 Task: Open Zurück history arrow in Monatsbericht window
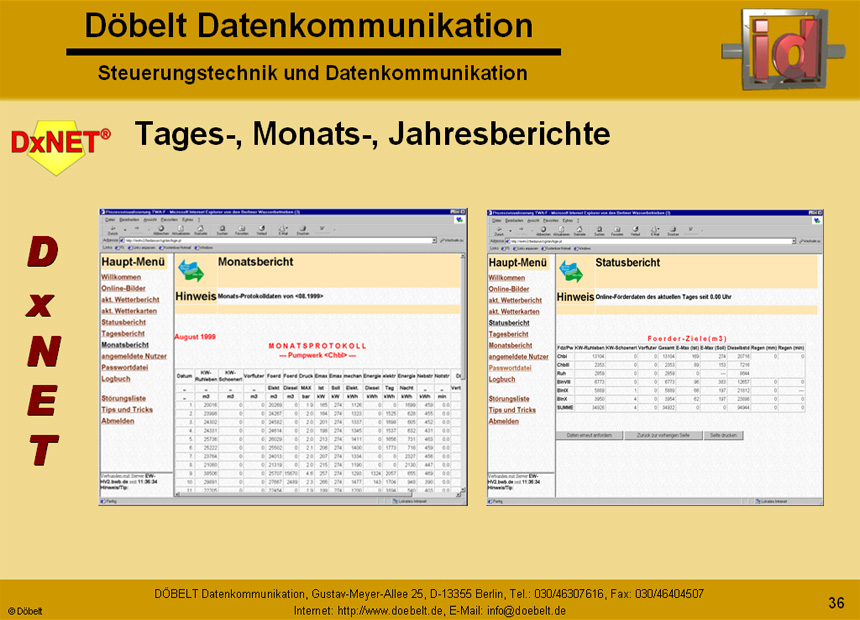[x=125, y=230]
